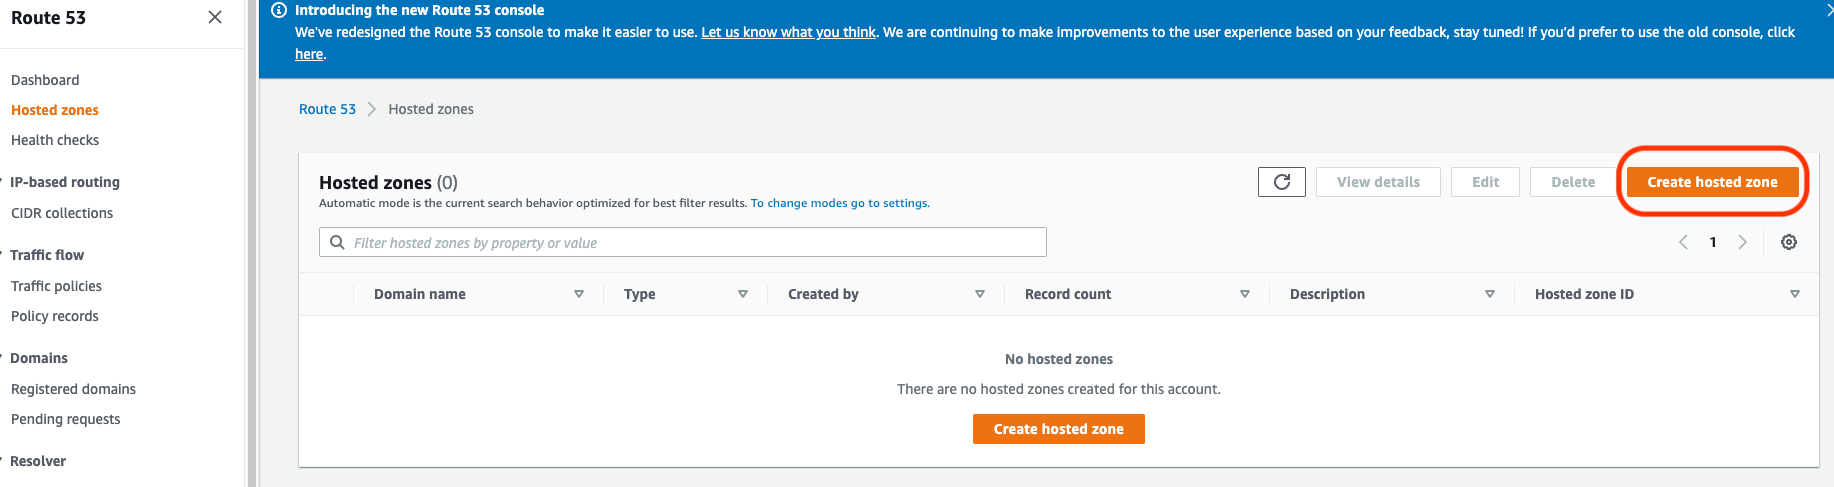Click Create hosted zone in empty table
This screenshot has height=487, width=1834.
pyautogui.click(x=1058, y=429)
